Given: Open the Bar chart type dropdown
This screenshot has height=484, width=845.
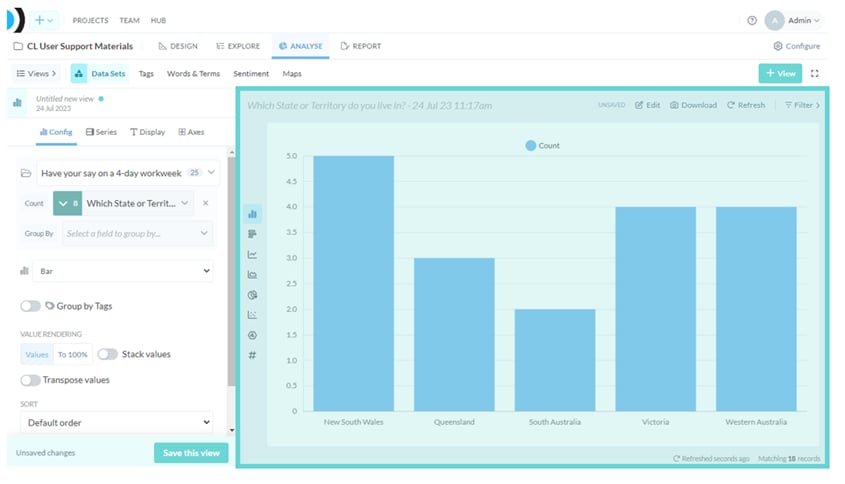Looking at the screenshot, I should click(x=123, y=271).
